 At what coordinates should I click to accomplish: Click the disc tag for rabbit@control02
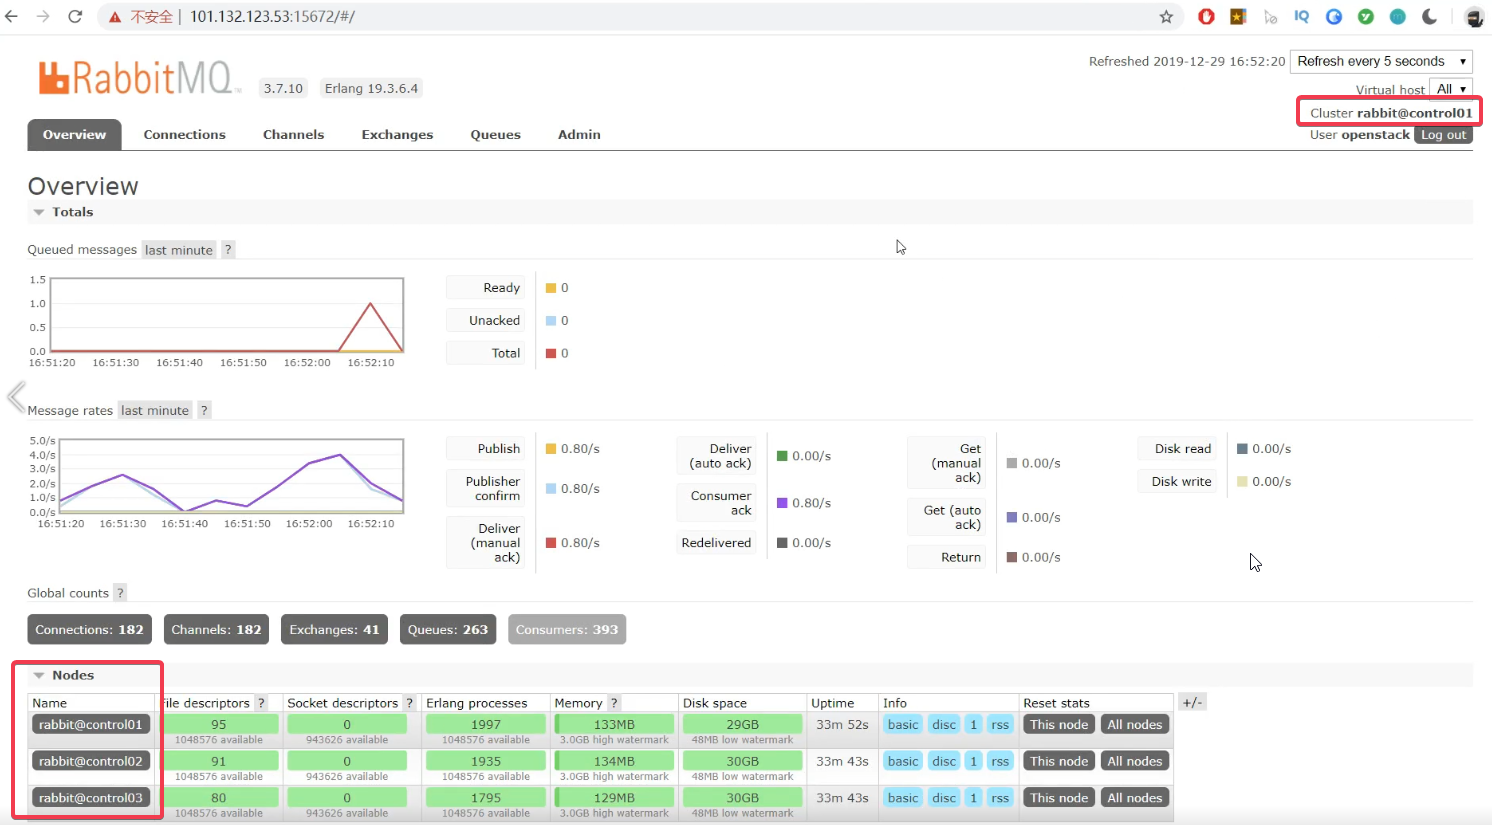944,761
